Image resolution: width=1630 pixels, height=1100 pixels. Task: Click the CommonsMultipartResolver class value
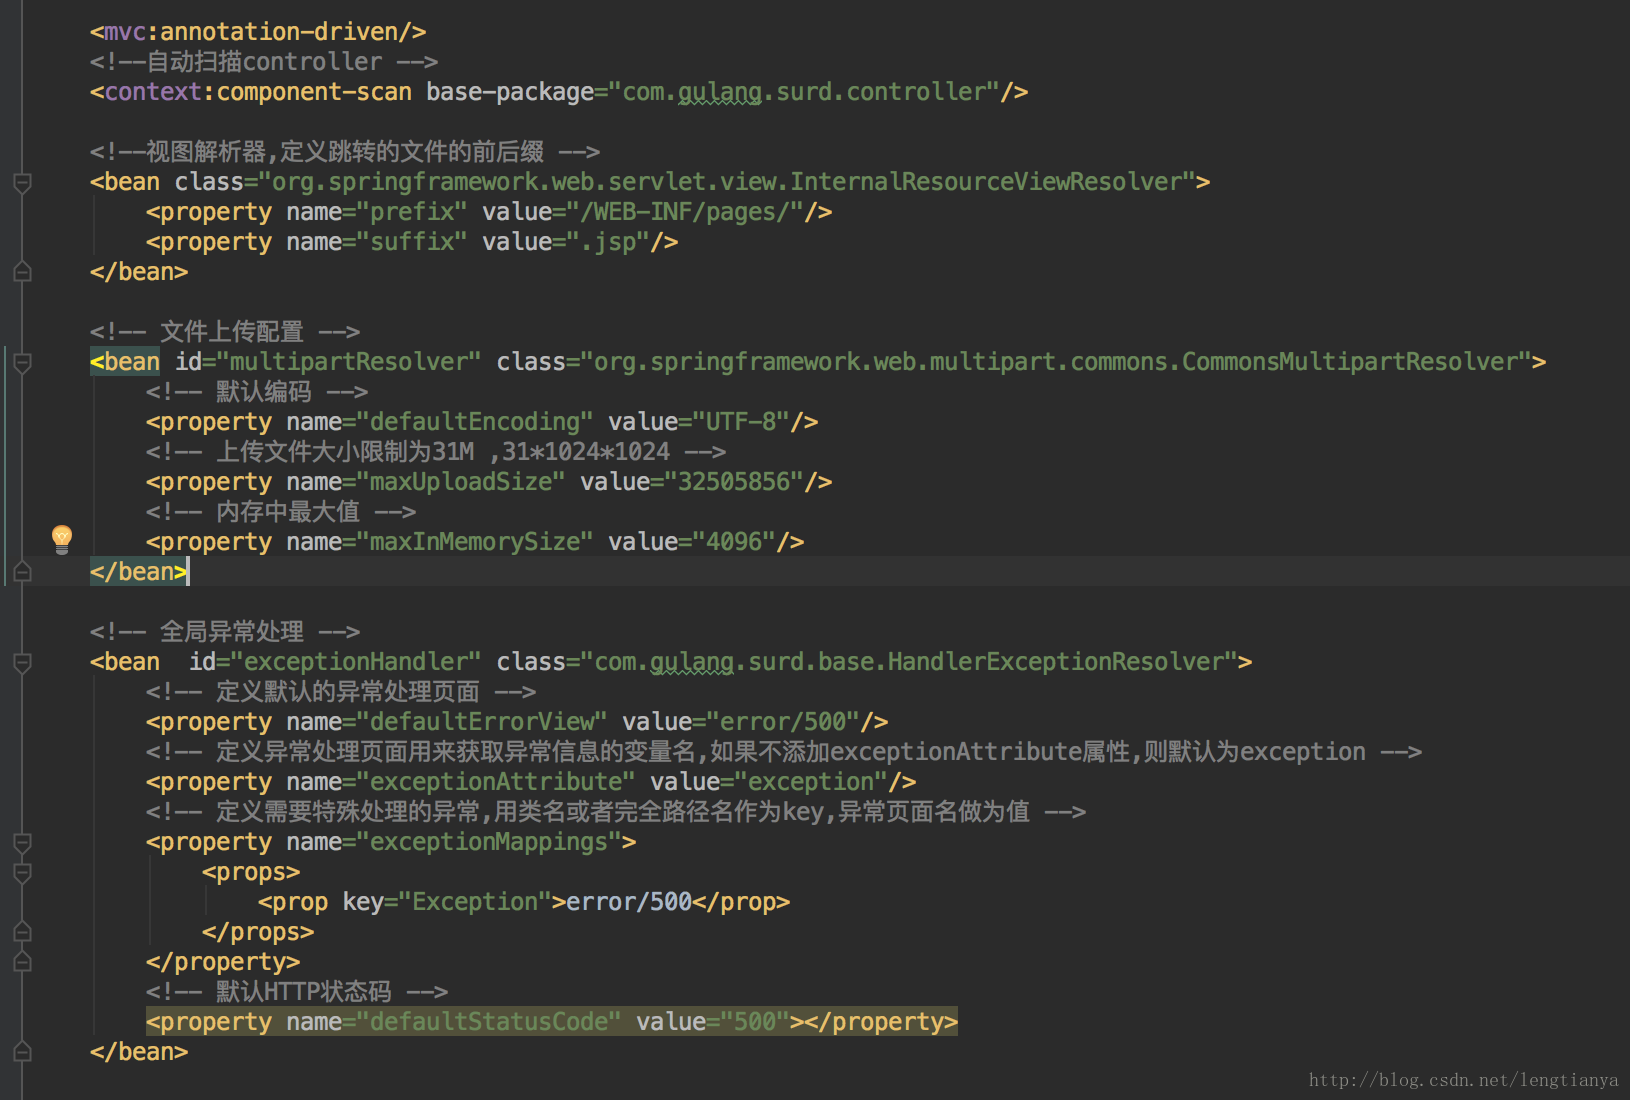coord(1056,362)
